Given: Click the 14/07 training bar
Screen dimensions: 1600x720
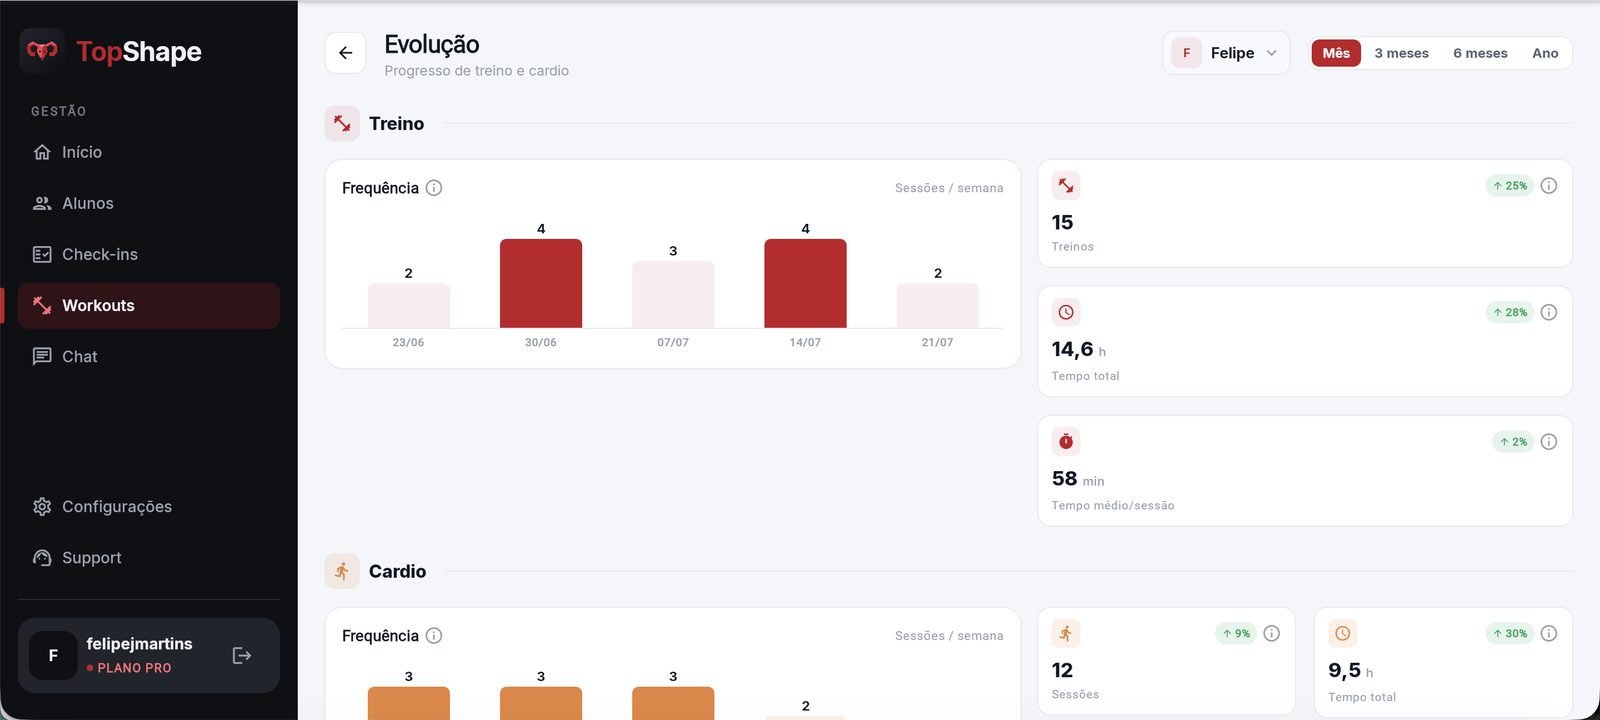Looking at the screenshot, I should click(x=805, y=283).
